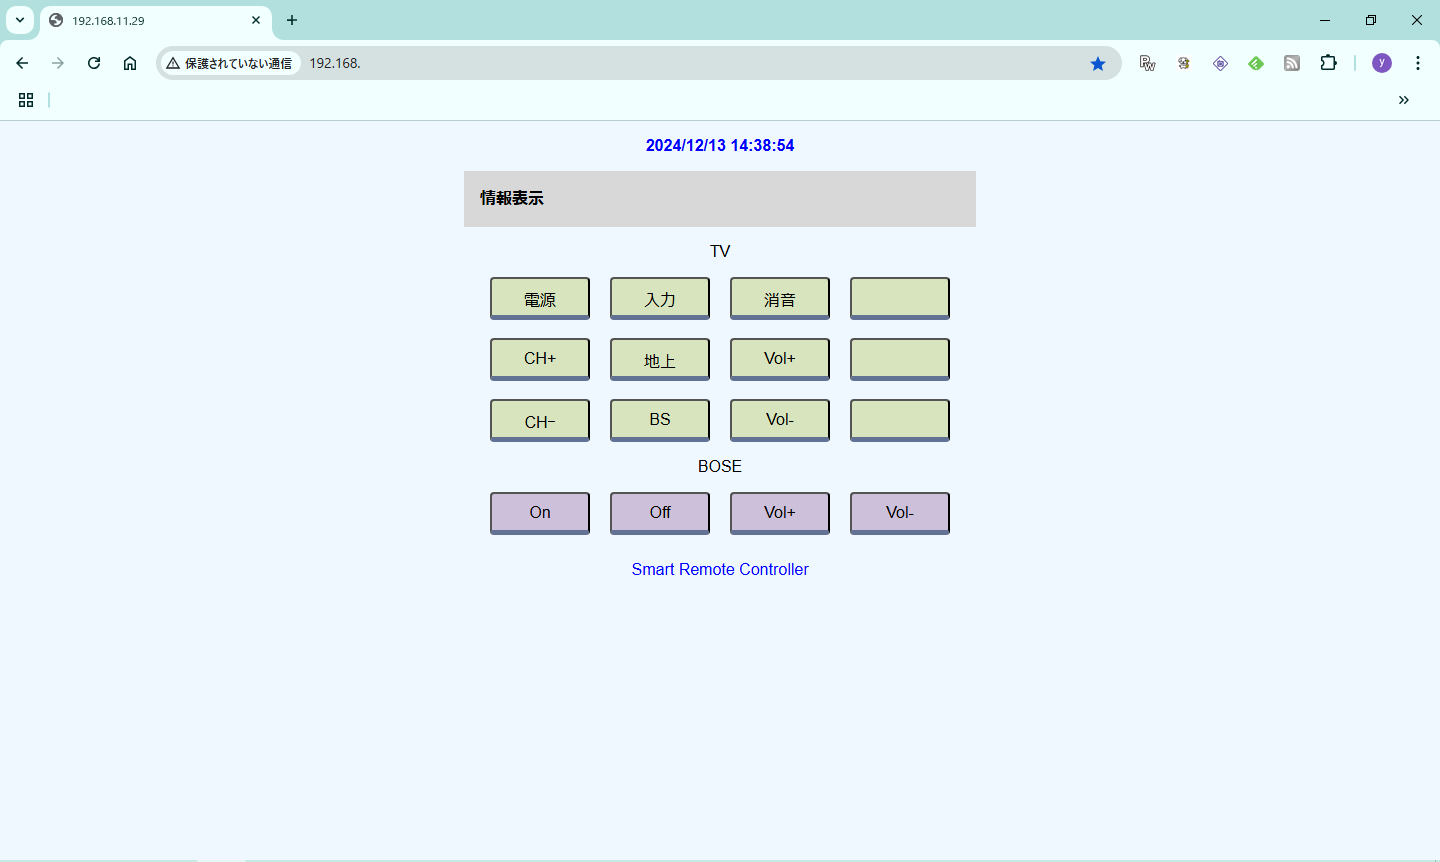Click the address bar URL field
This screenshot has width=1440, height=862.
click(690, 63)
